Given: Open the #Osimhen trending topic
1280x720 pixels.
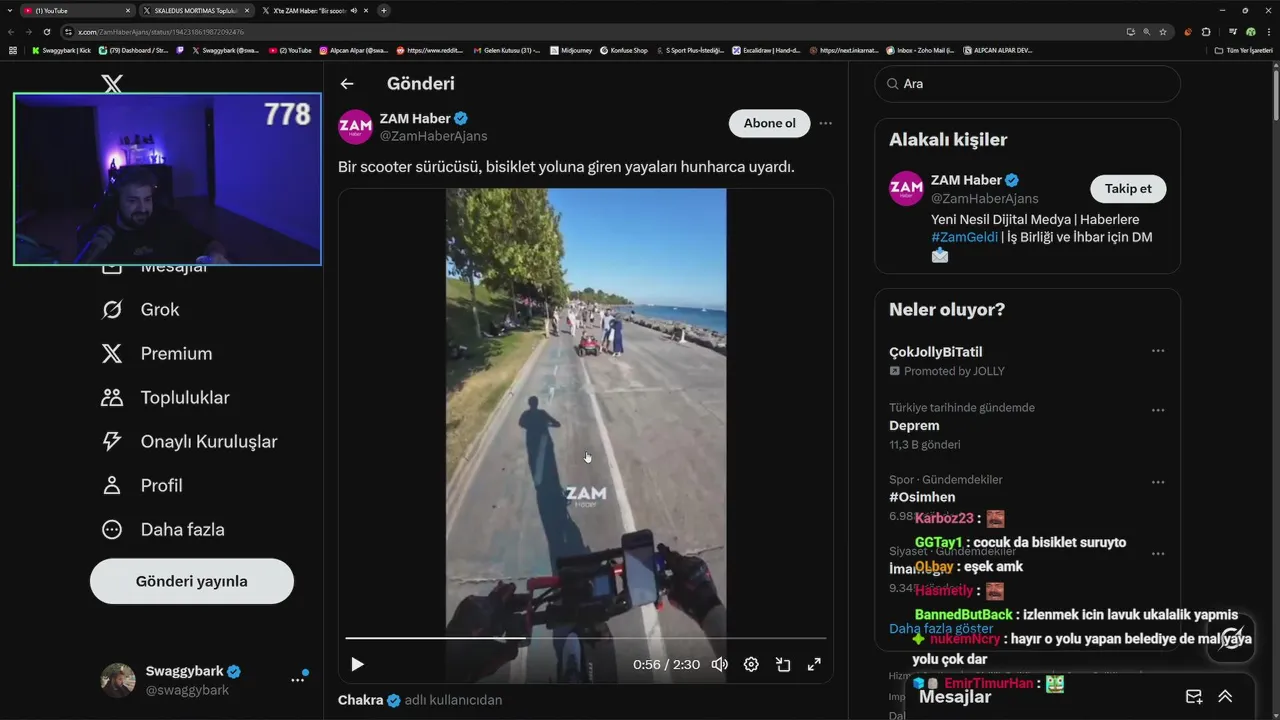Looking at the screenshot, I should click(922, 497).
